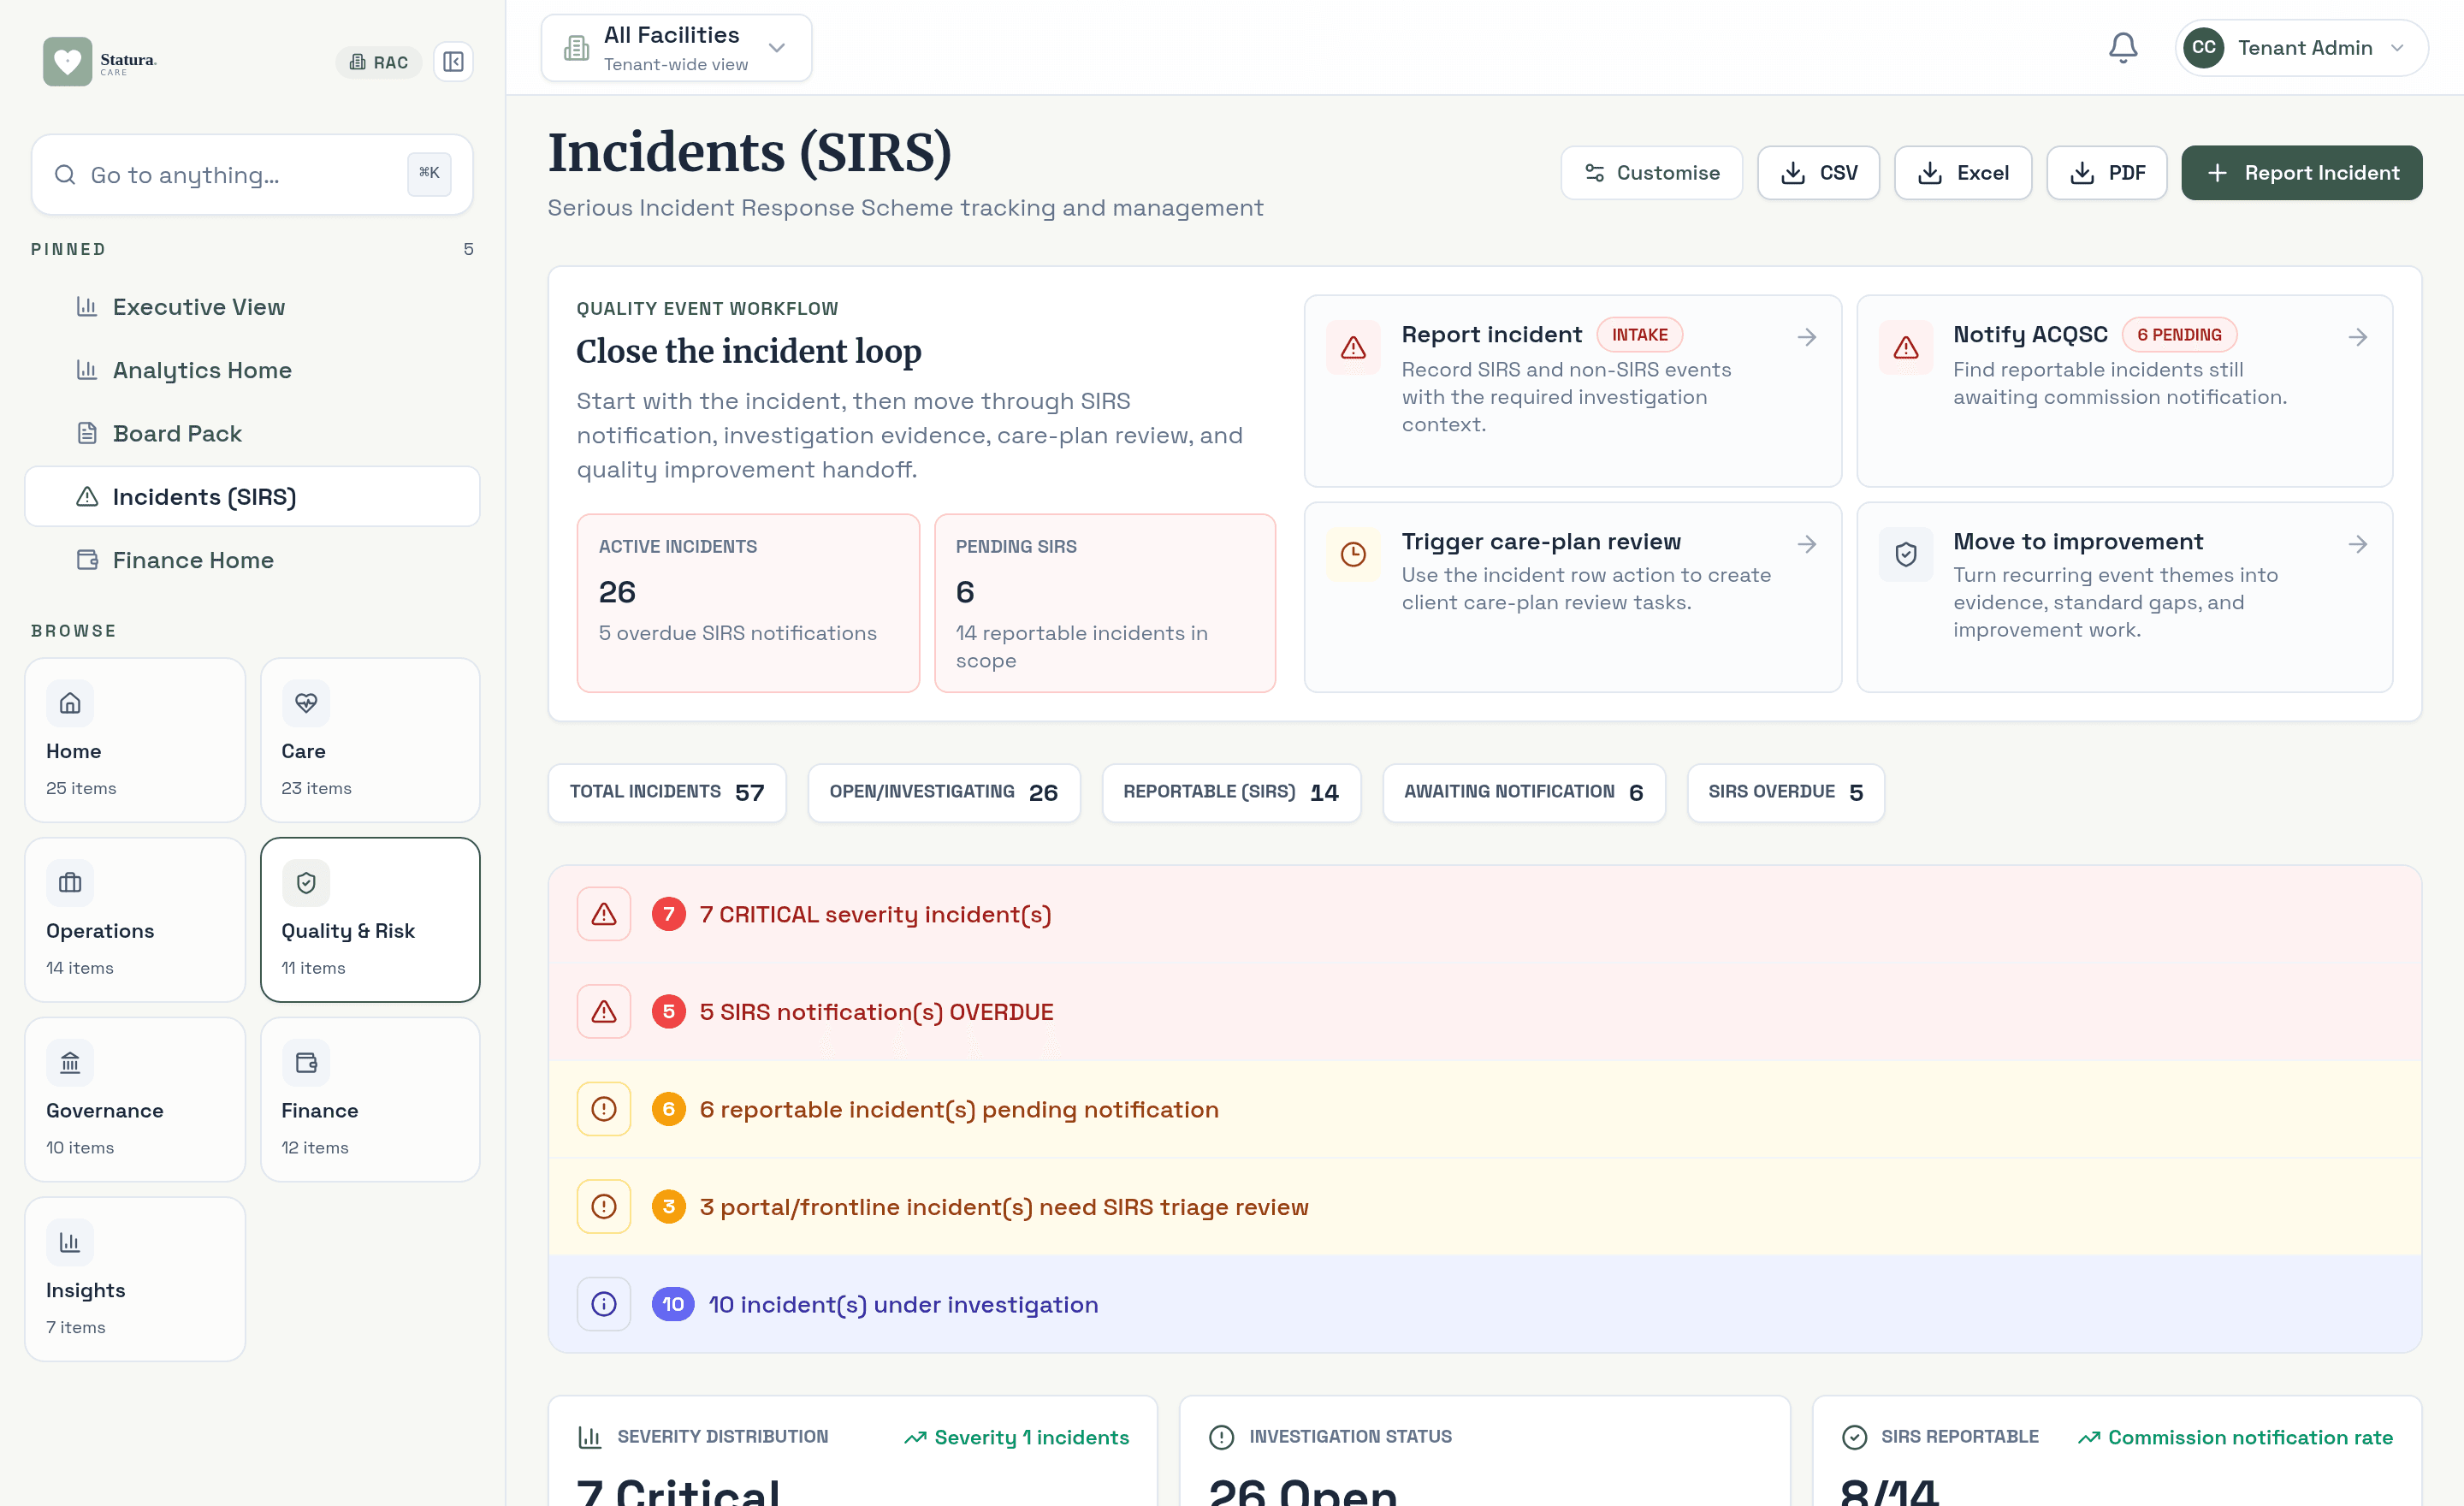This screenshot has height=1506, width=2464.
Task: Open the Tenant Admin user menu
Action: 2301,47
